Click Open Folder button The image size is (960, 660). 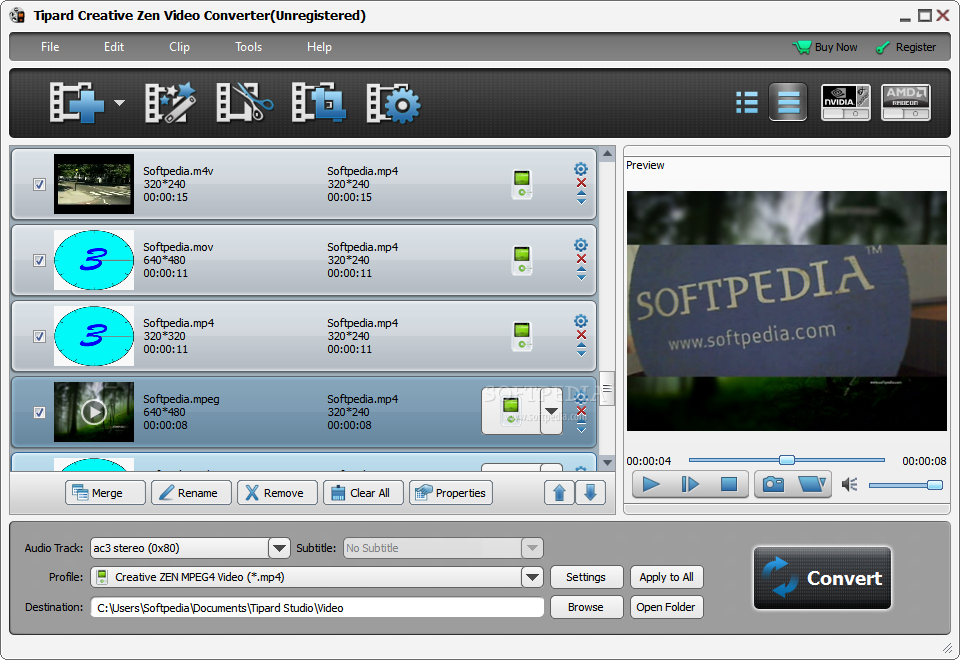[667, 607]
